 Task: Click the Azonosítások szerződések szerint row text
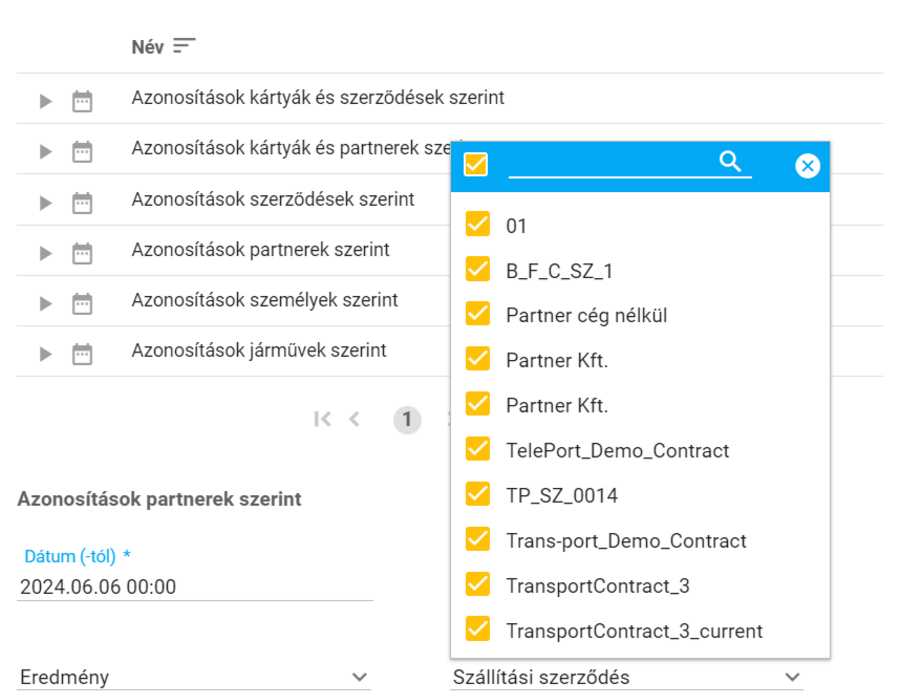(273, 199)
